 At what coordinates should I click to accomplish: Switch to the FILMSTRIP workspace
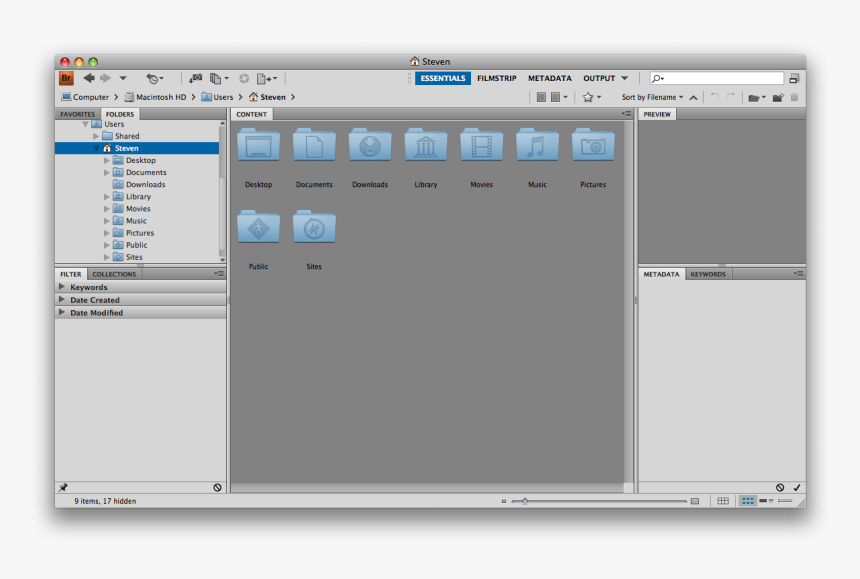[497, 77]
